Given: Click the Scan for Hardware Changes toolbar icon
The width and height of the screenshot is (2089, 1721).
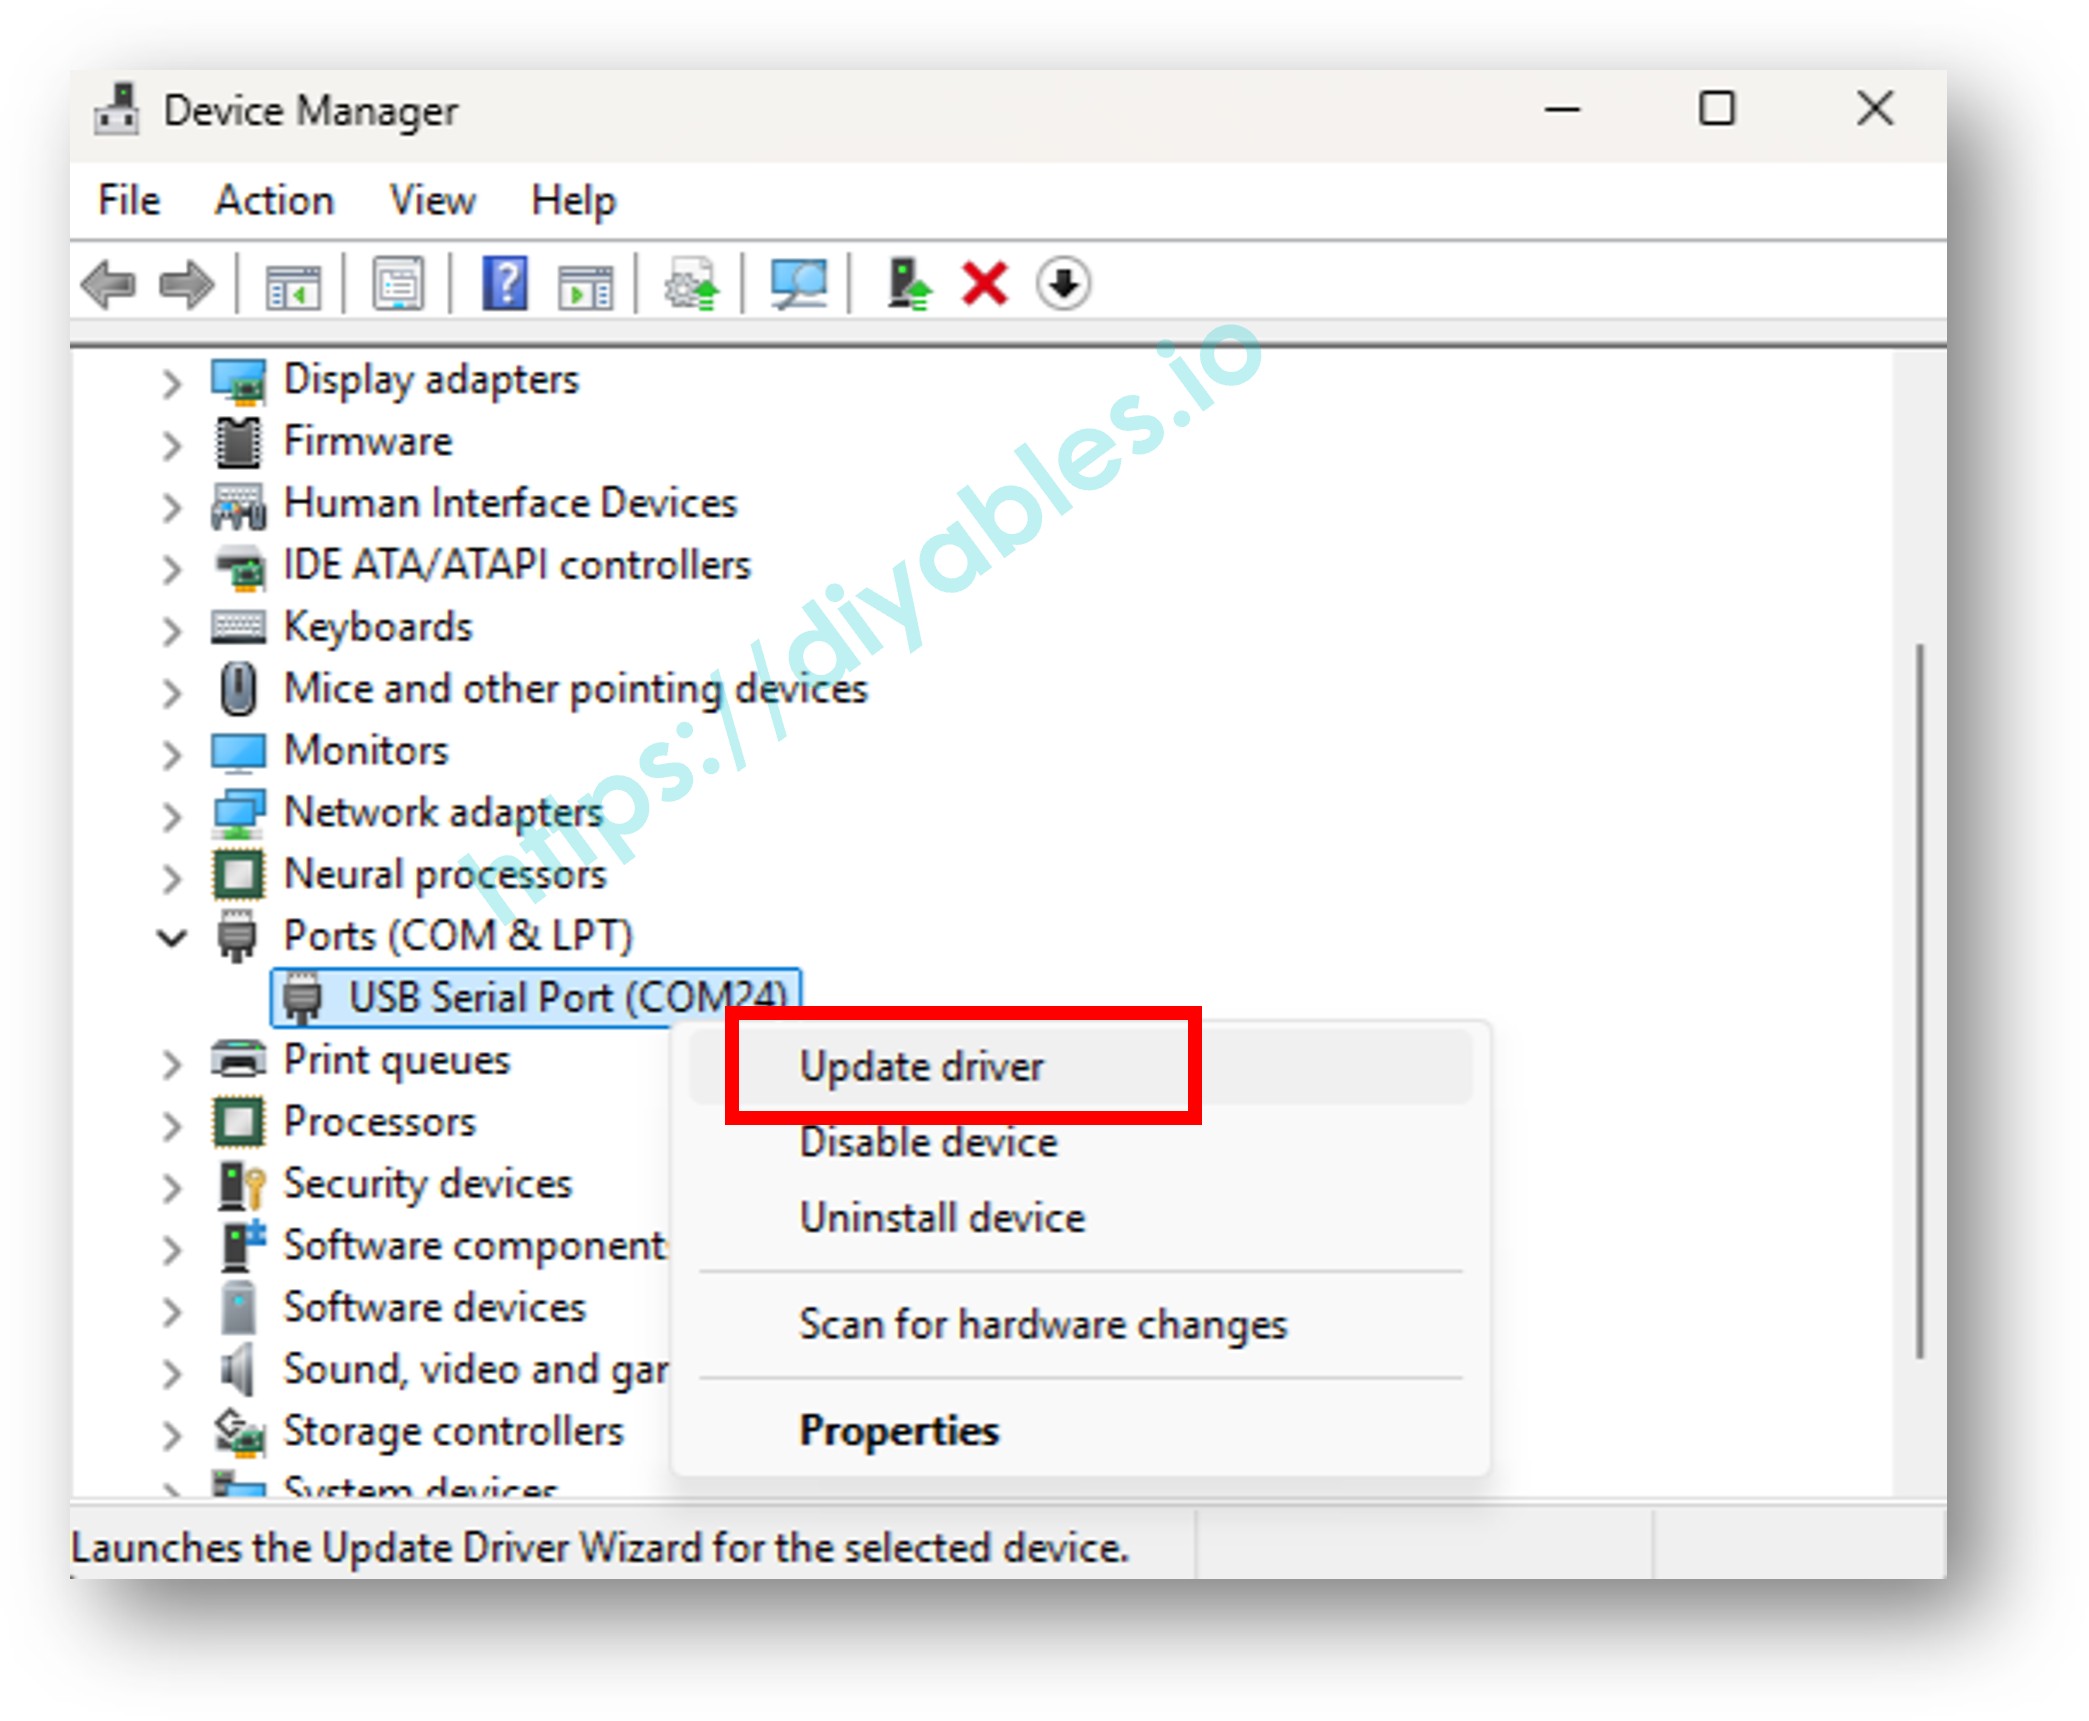Looking at the screenshot, I should point(798,283).
